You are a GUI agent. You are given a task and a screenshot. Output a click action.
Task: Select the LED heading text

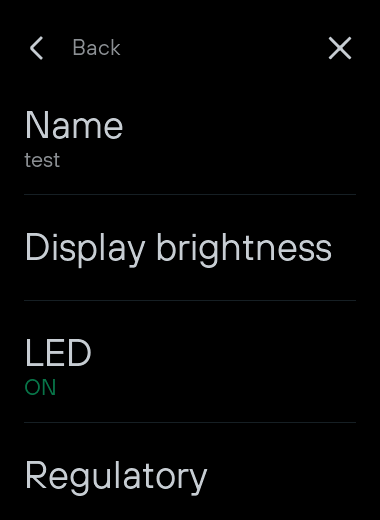[58, 353]
